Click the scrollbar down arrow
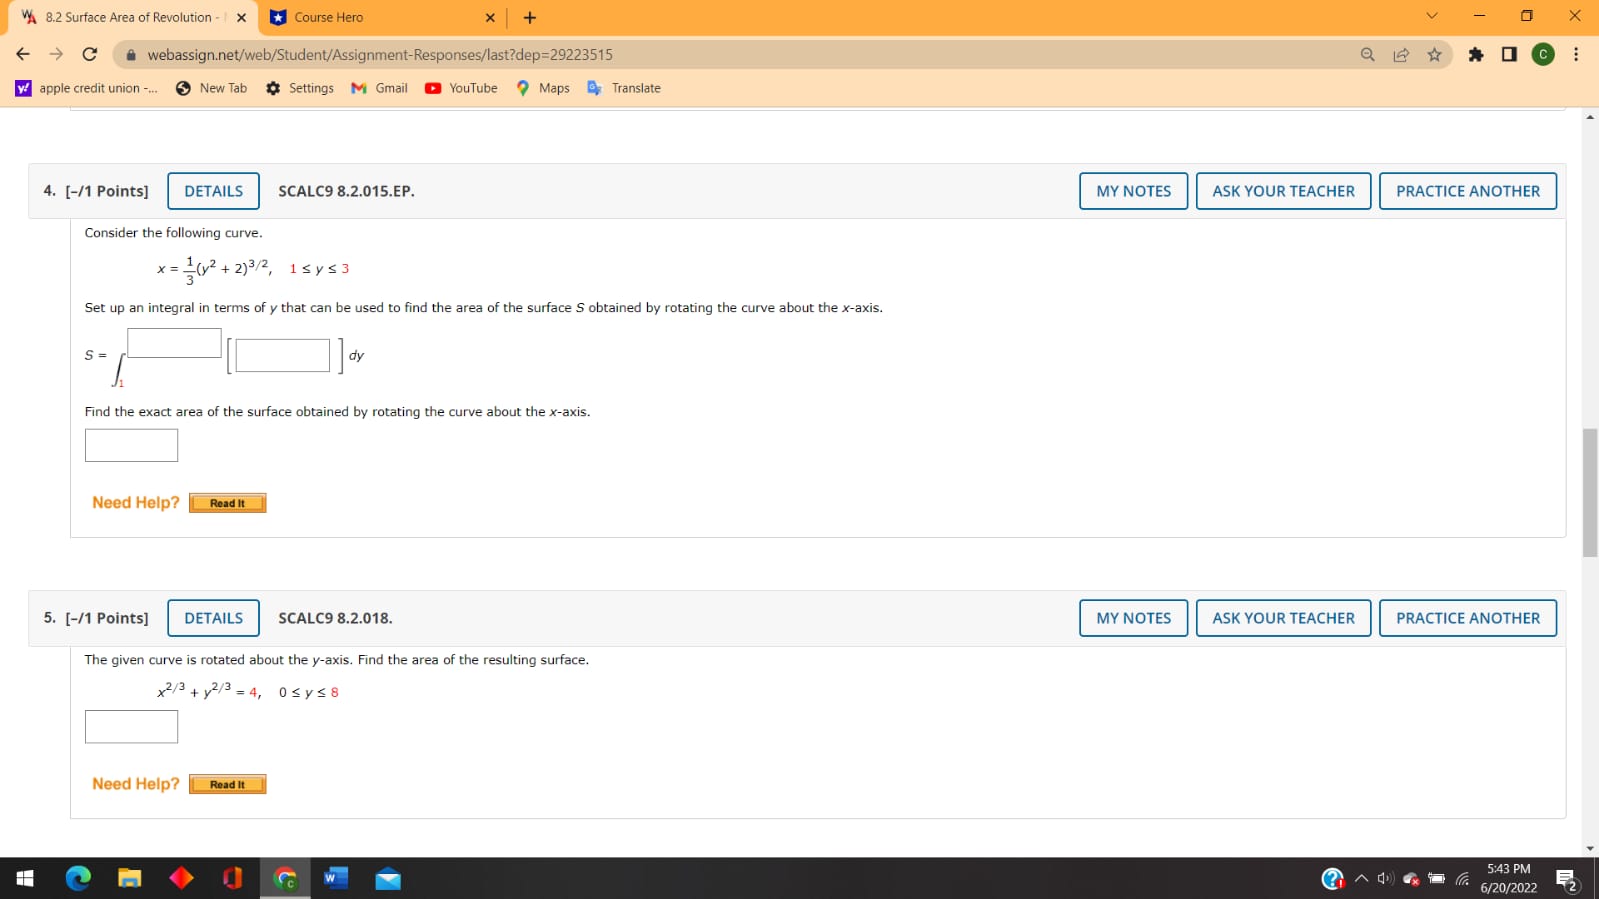Image resolution: width=1599 pixels, height=899 pixels. coord(1590,848)
